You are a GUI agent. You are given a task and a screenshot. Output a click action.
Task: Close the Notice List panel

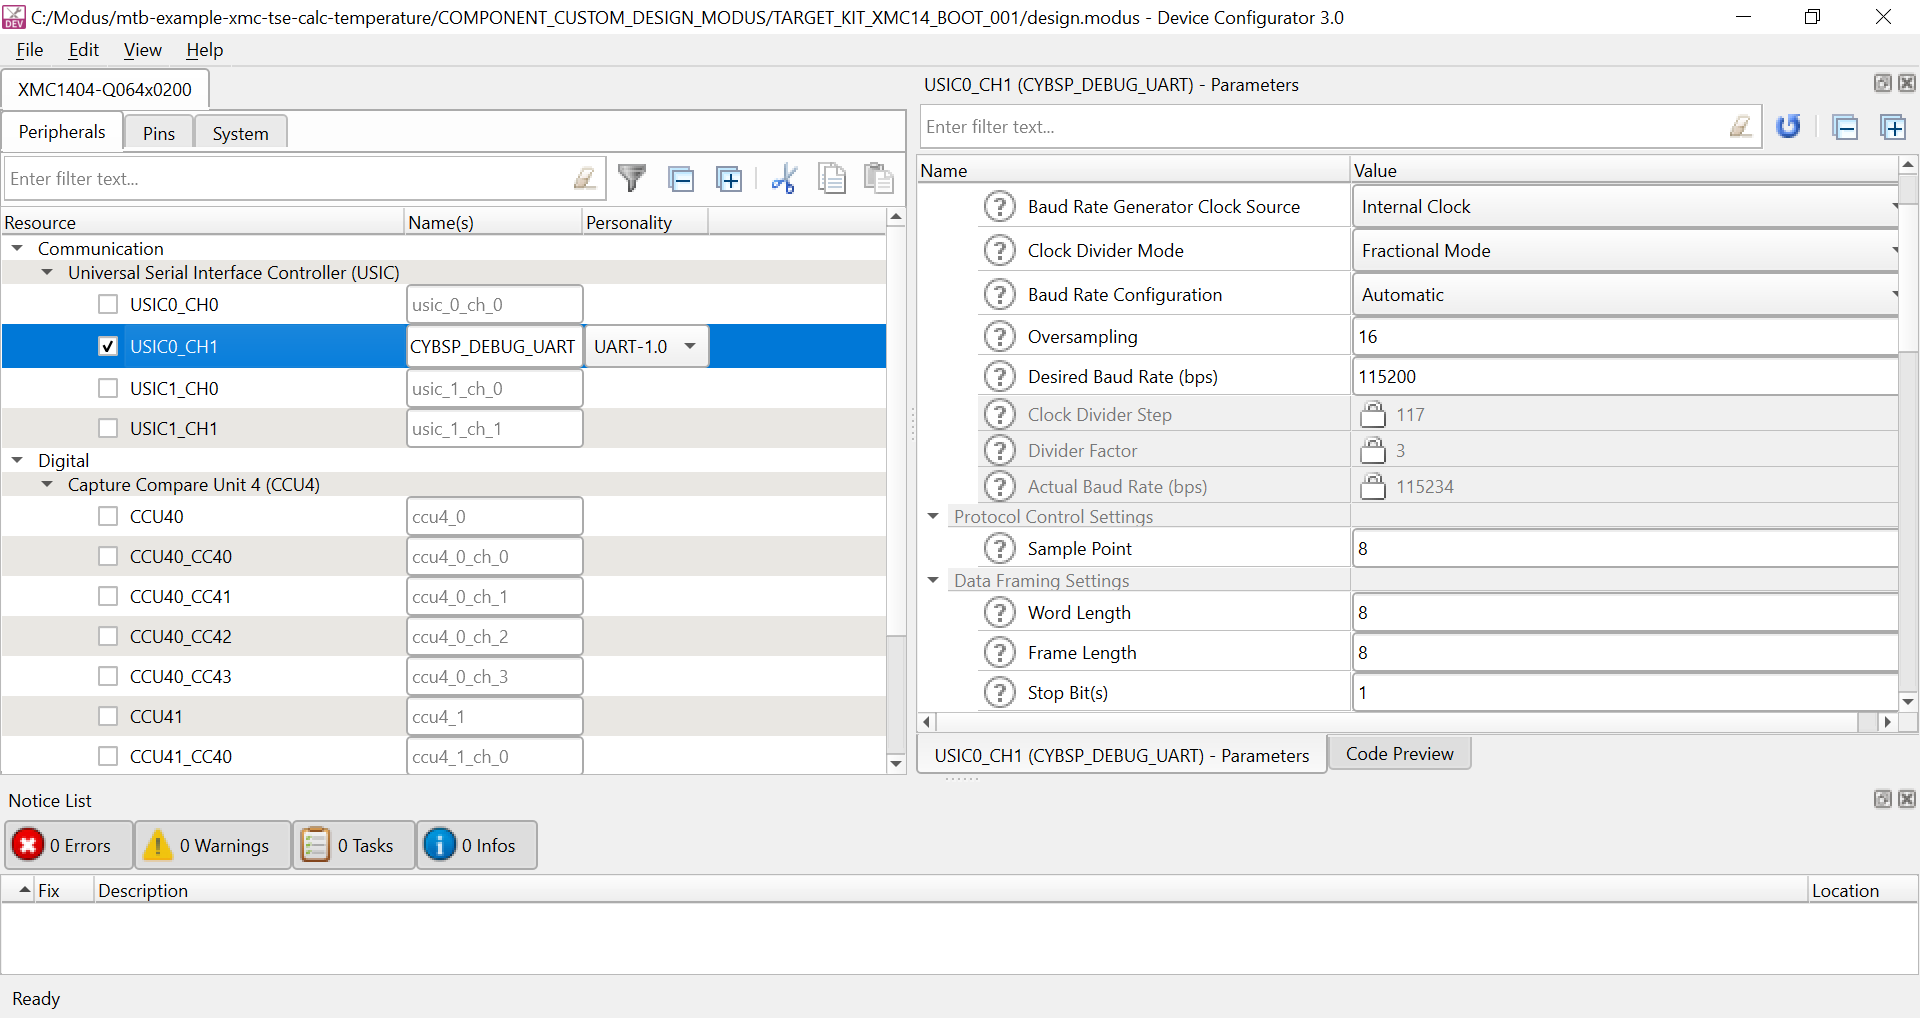pyautogui.click(x=1907, y=799)
